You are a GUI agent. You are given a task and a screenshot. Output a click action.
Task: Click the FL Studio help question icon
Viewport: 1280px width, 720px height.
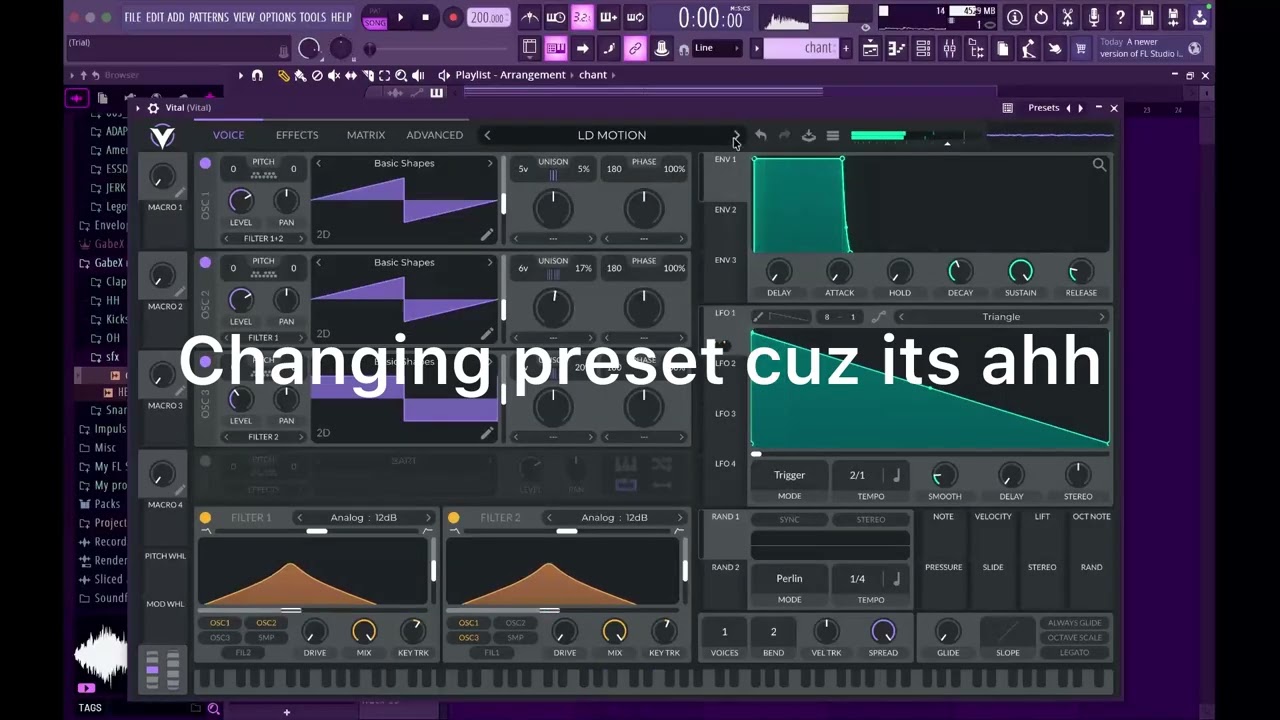point(1120,17)
